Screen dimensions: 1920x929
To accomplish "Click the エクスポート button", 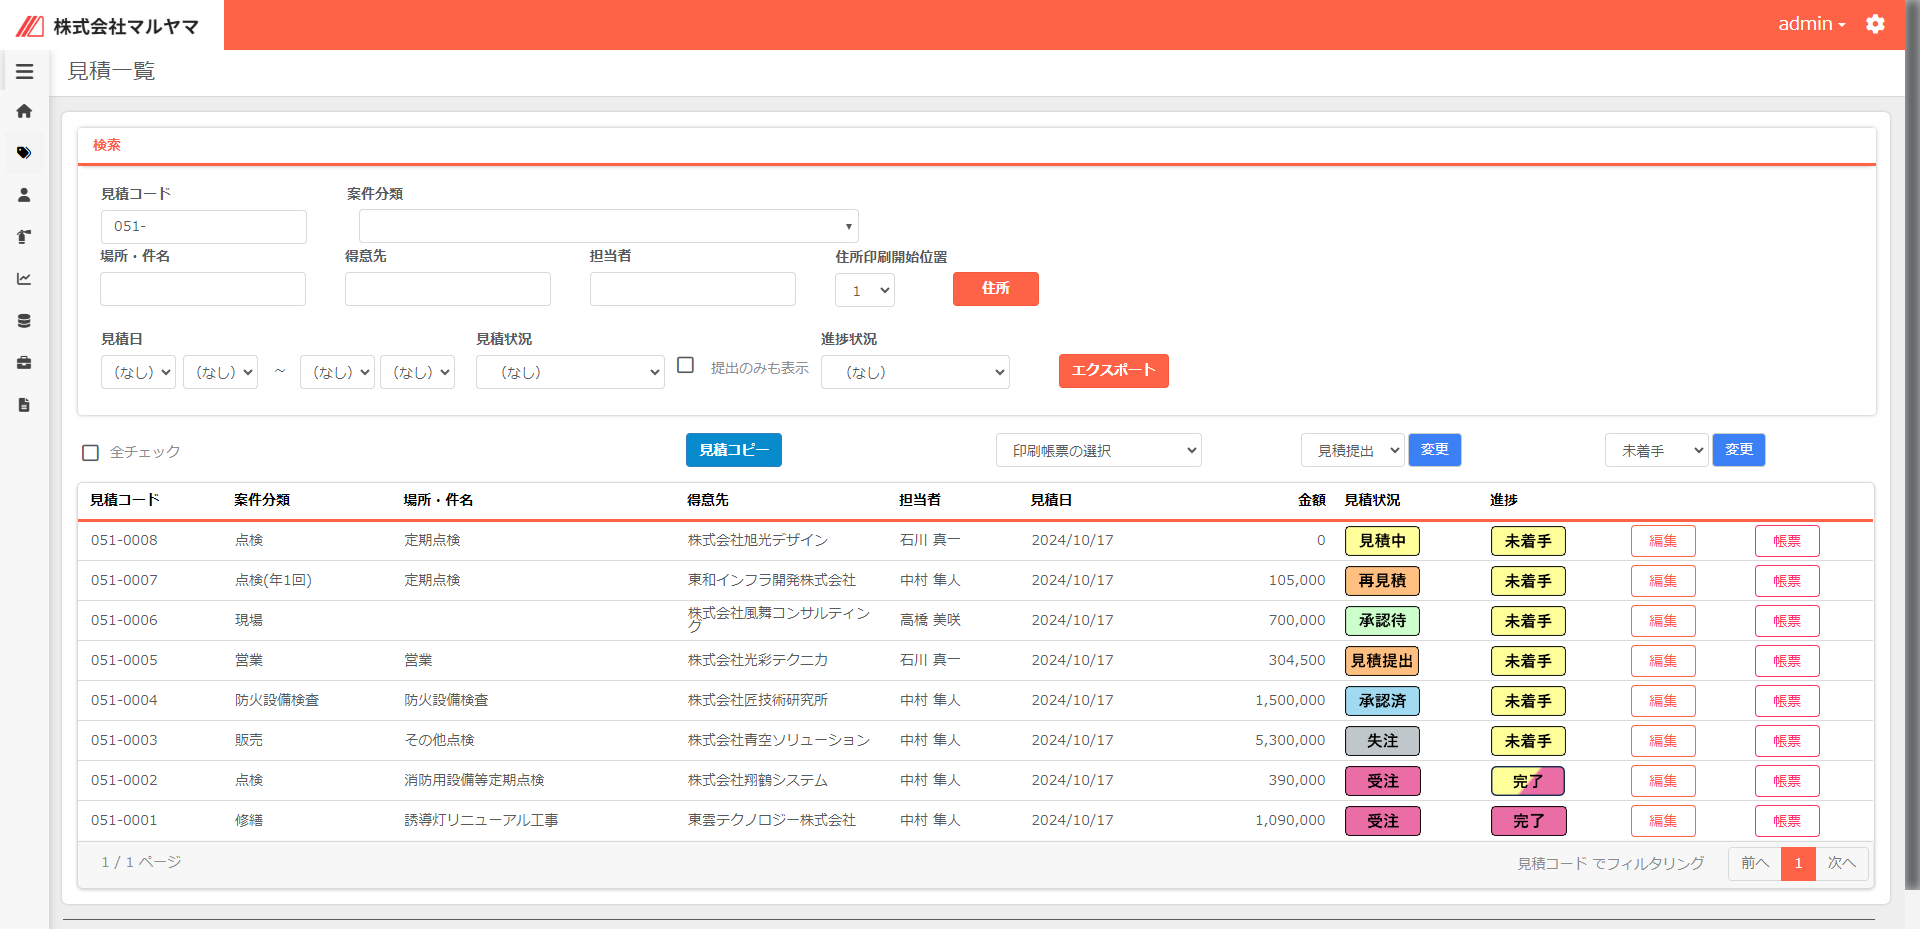I will [x=1114, y=371].
